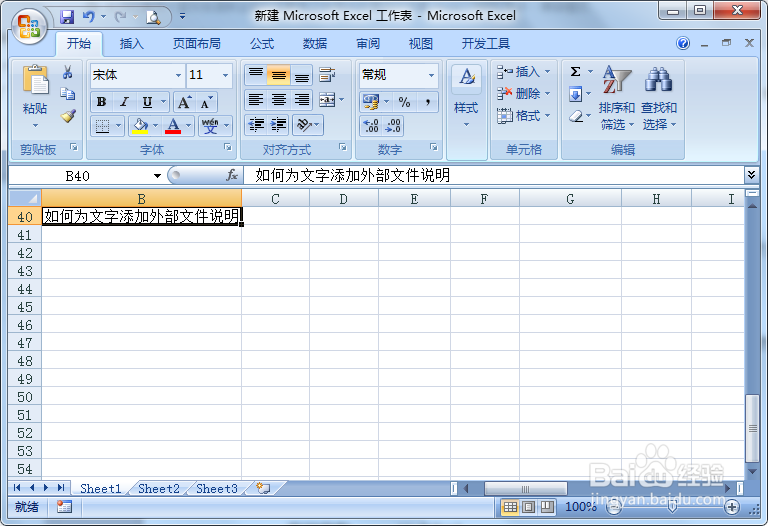Open the 格式 cell format menu
This screenshot has height=526, width=768.
click(524, 116)
